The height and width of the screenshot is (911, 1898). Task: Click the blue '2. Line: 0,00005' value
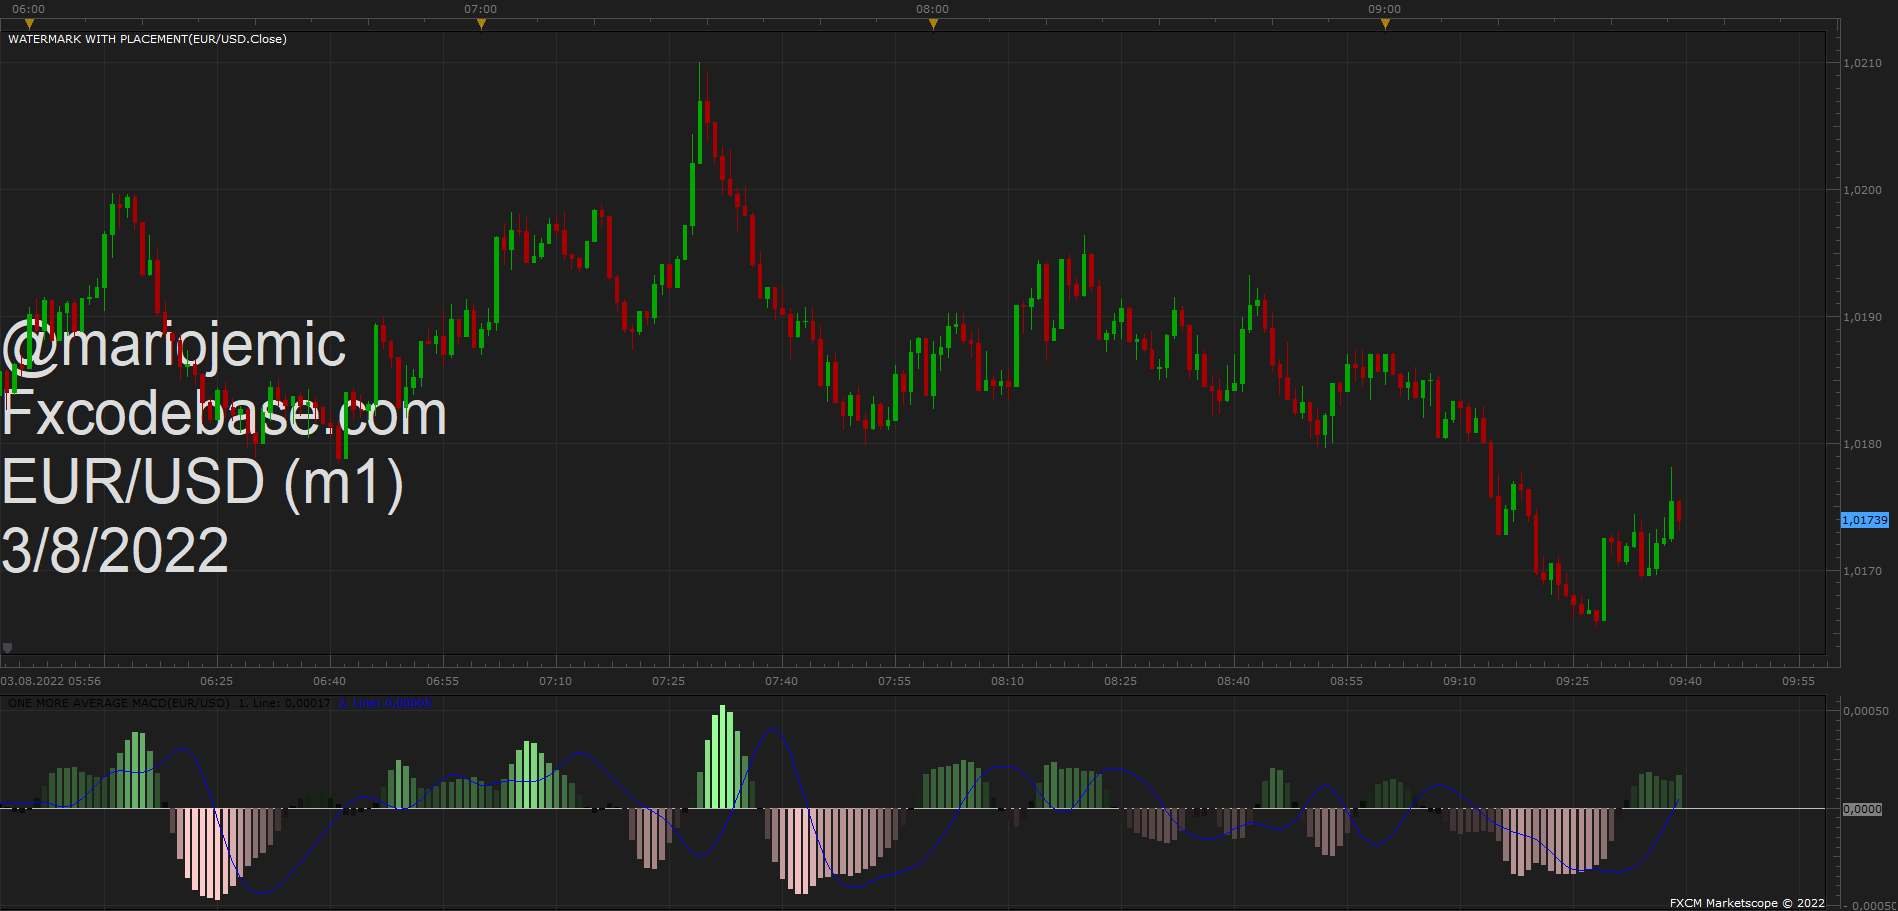(x=385, y=704)
